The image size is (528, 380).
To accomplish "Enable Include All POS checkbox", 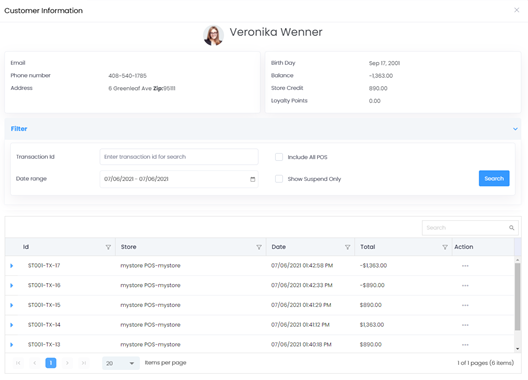I will (x=279, y=157).
